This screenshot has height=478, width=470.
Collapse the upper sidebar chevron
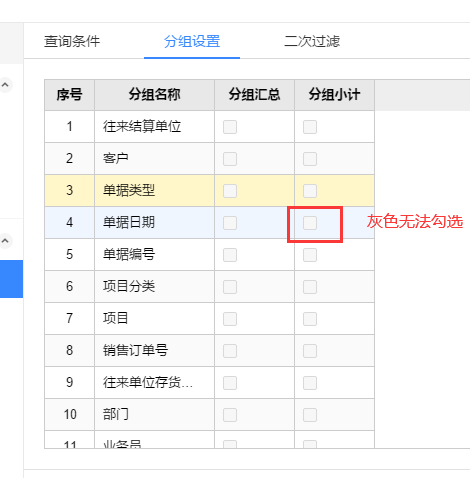tap(5, 85)
